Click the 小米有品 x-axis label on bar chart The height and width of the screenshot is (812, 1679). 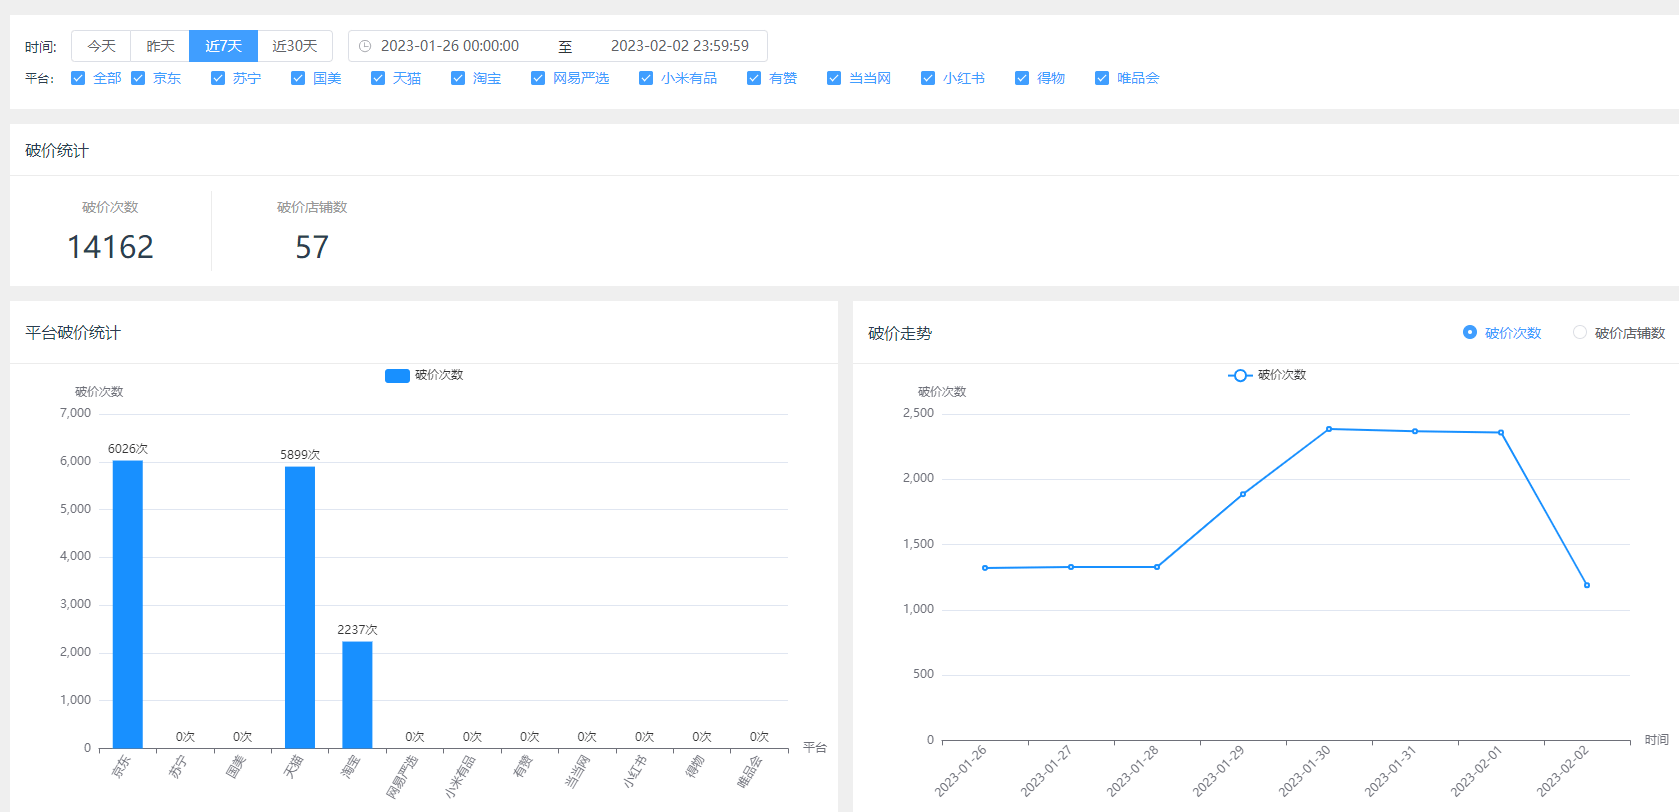click(460, 777)
